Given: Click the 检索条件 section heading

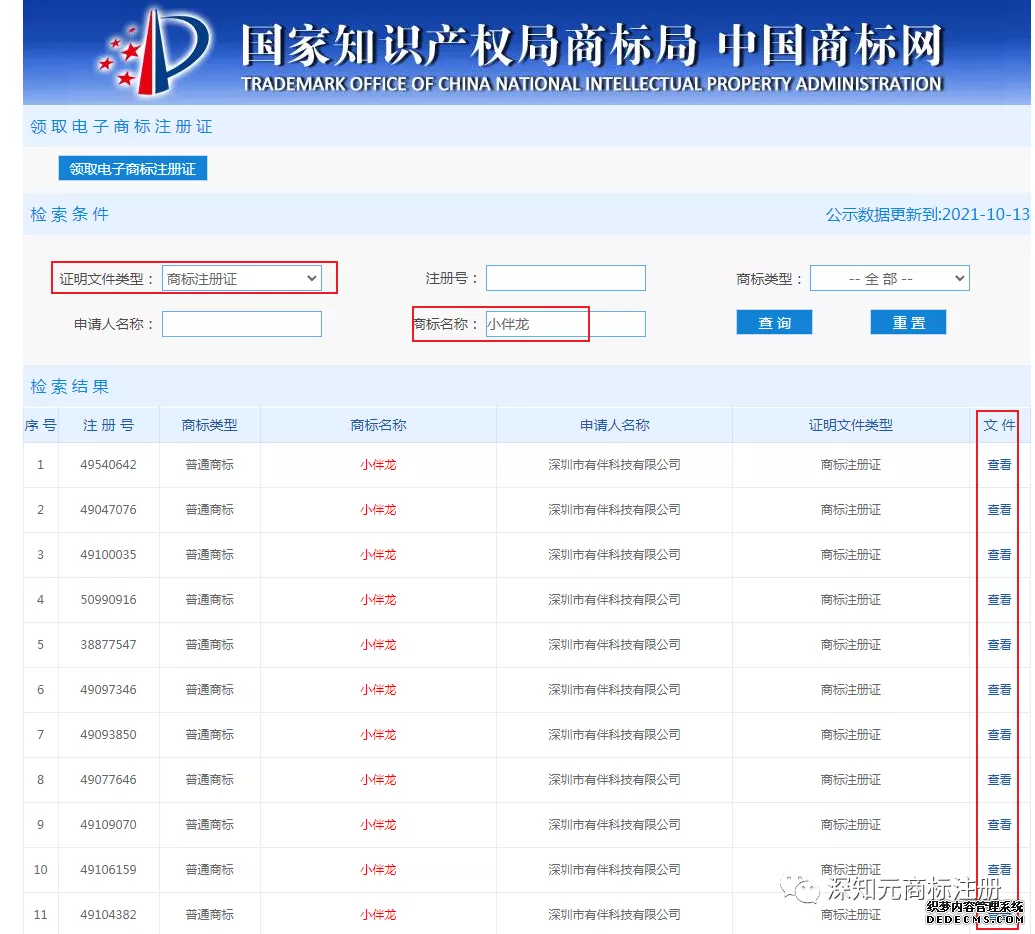Looking at the screenshot, I should [69, 214].
